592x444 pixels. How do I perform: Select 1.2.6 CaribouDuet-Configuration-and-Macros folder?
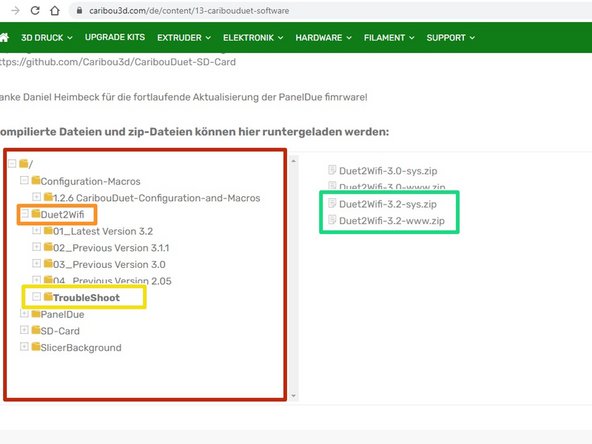click(x=157, y=198)
